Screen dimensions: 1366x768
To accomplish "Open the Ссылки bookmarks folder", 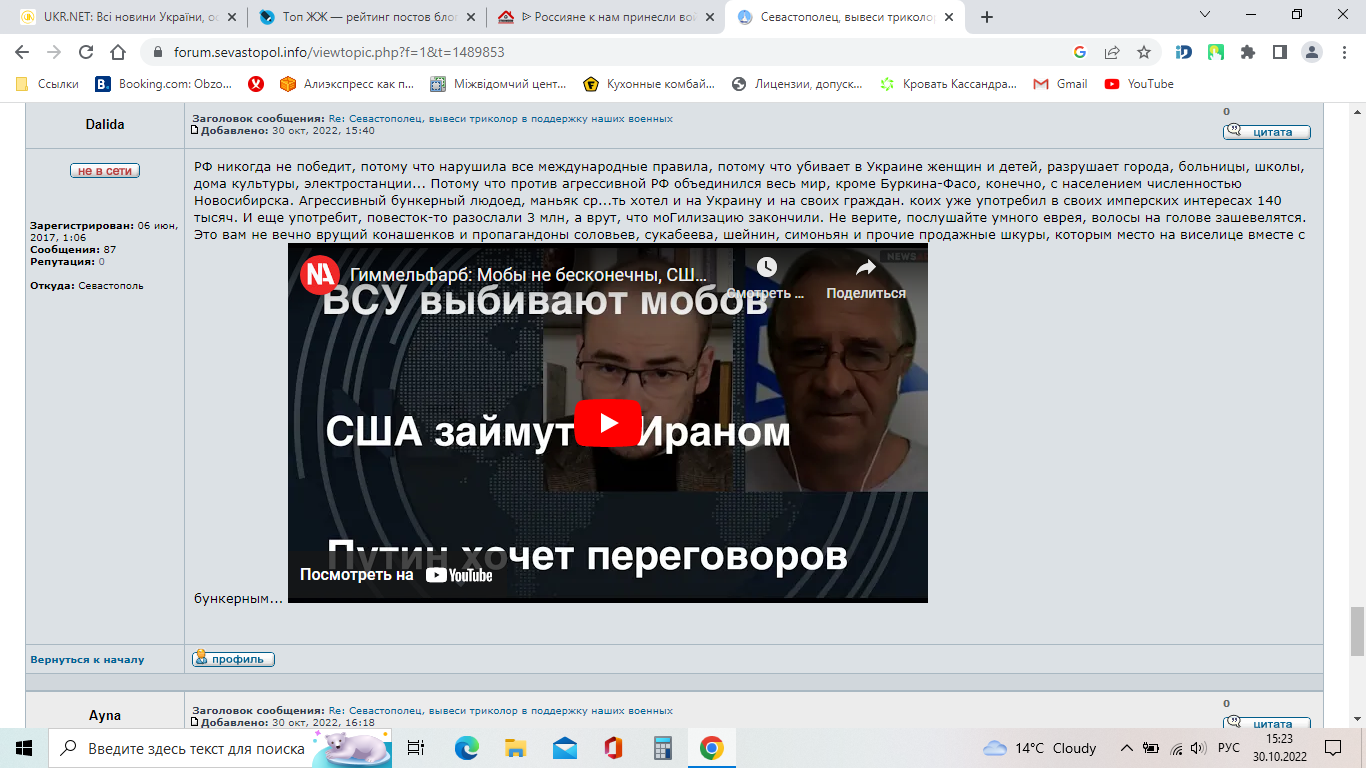I will pyautogui.click(x=48, y=84).
